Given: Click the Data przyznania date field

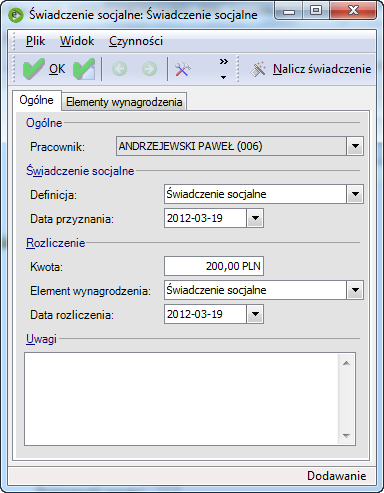Looking at the screenshot, I should (205, 218).
